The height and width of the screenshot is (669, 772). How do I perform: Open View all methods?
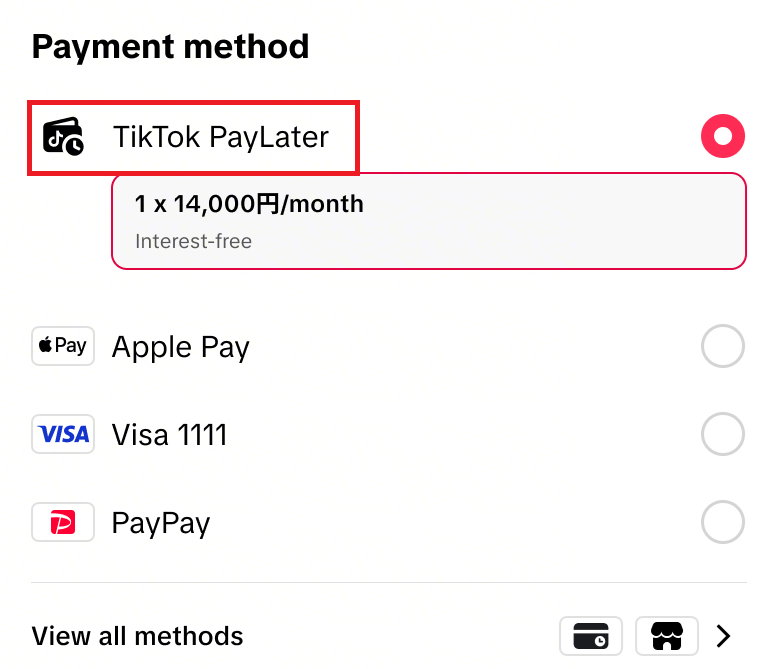pos(389,636)
